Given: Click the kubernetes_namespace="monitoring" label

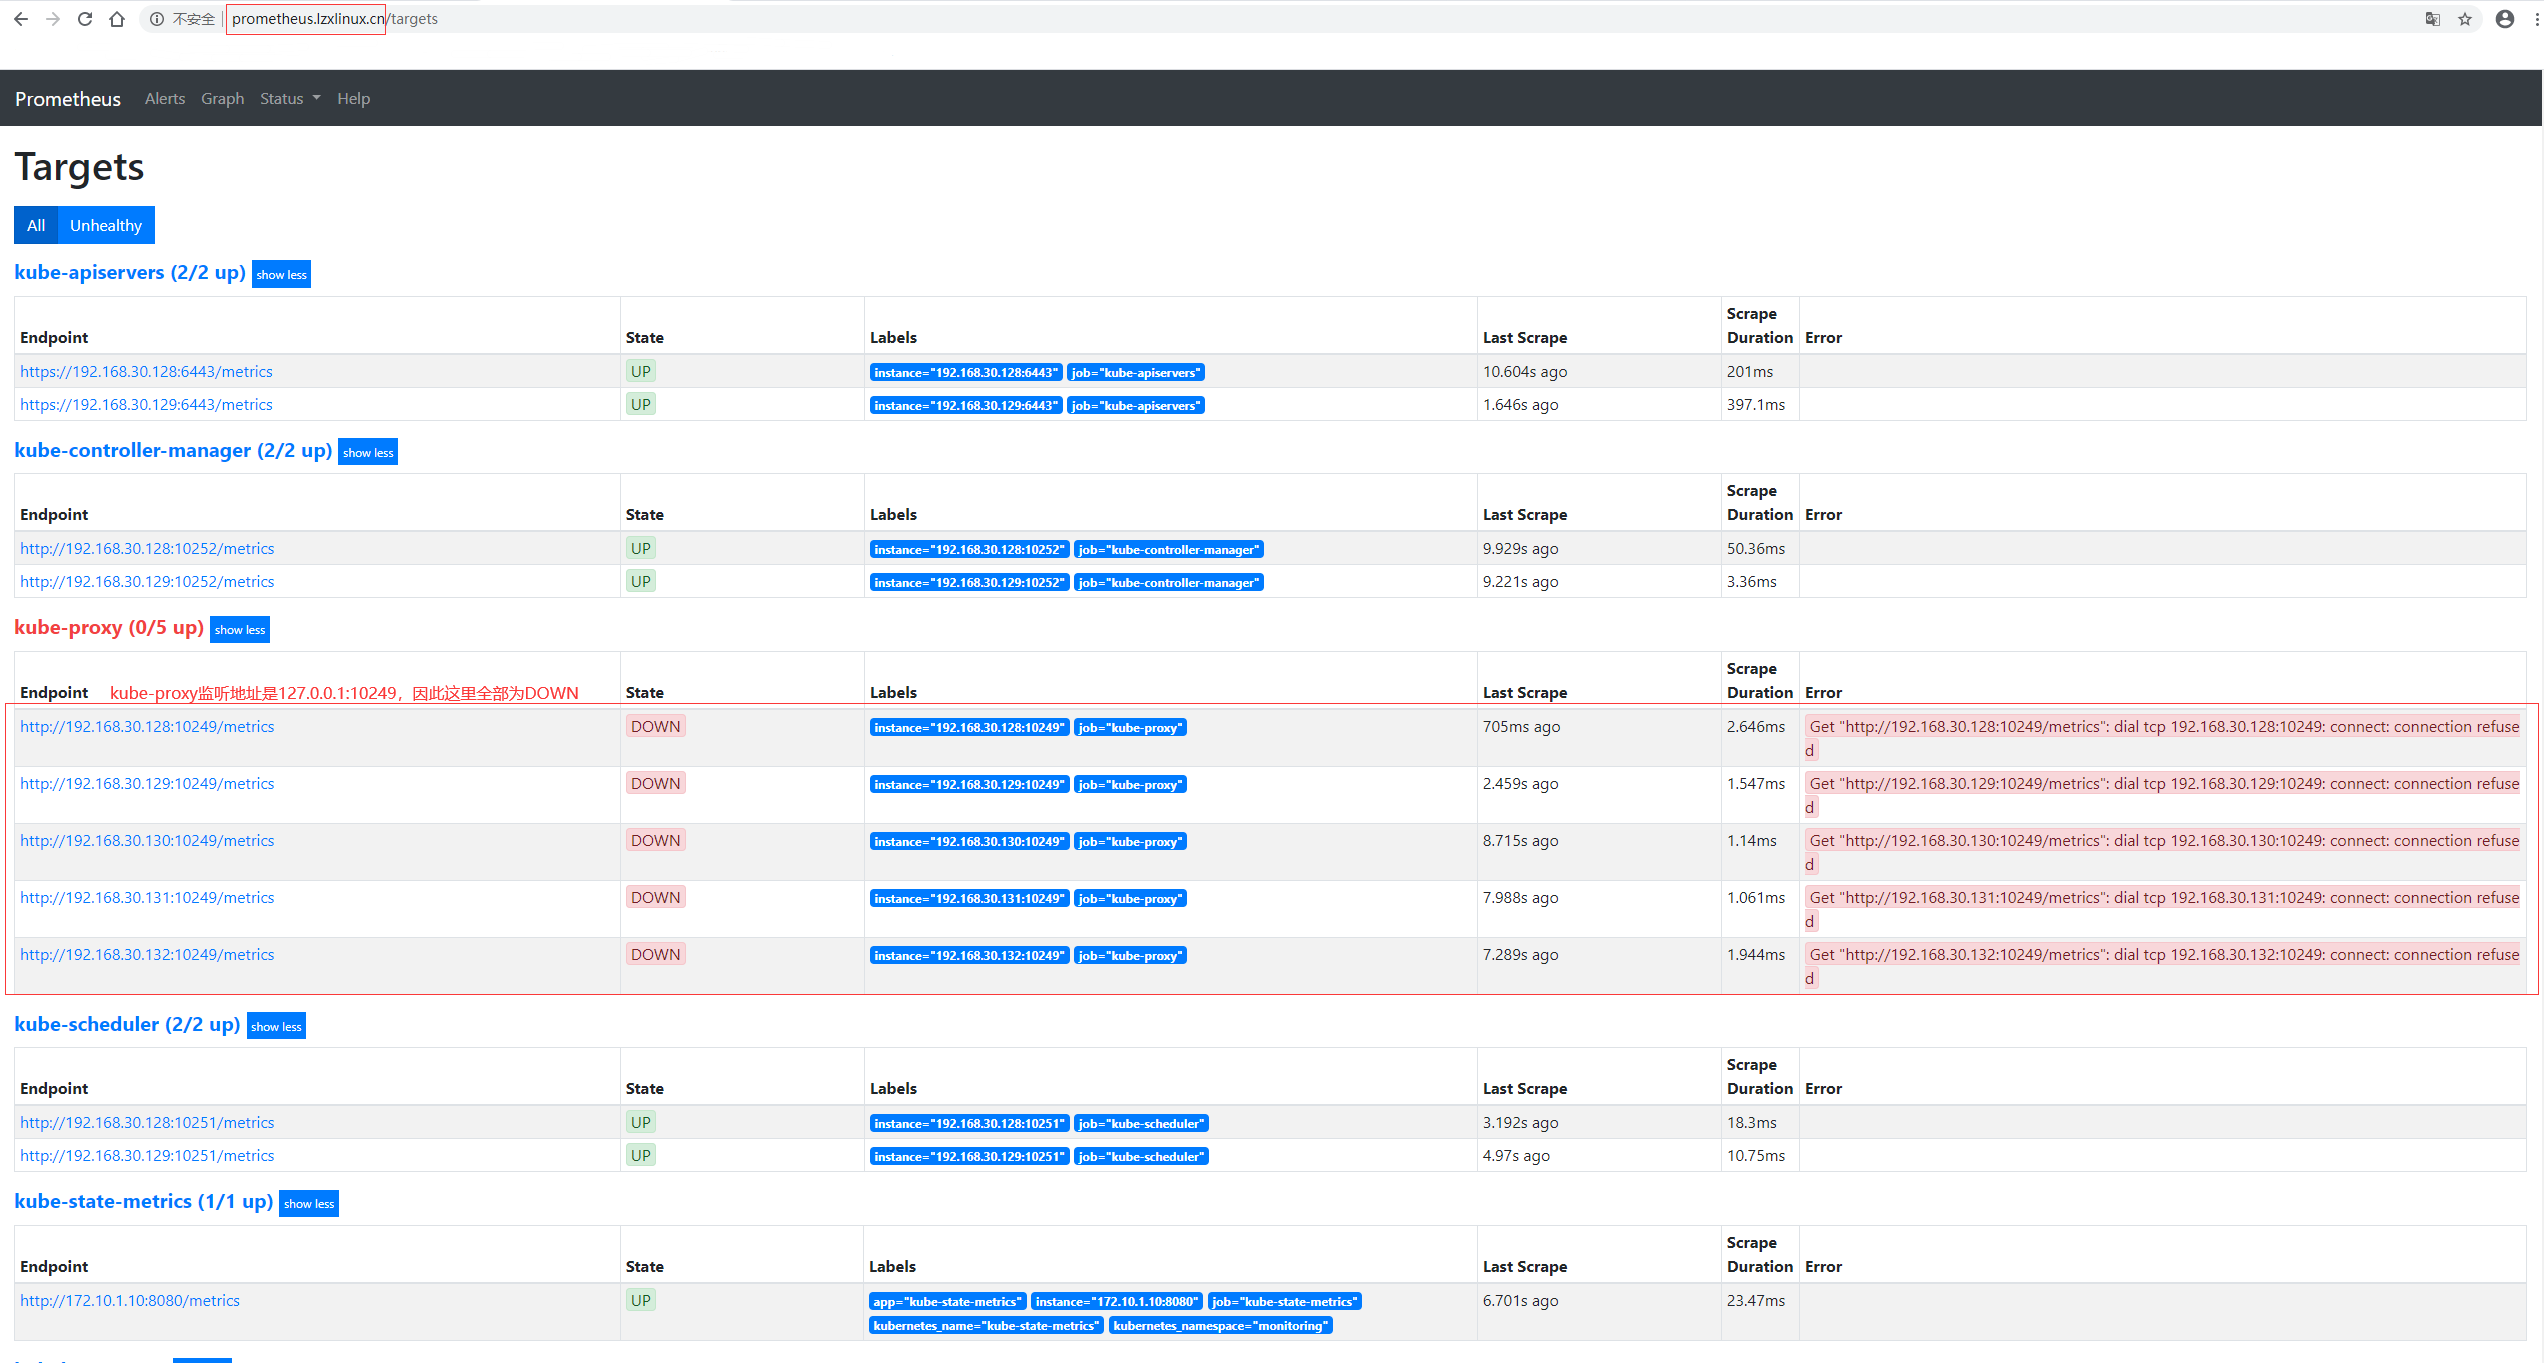Looking at the screenshot, I should (x=1221, y=1326).
